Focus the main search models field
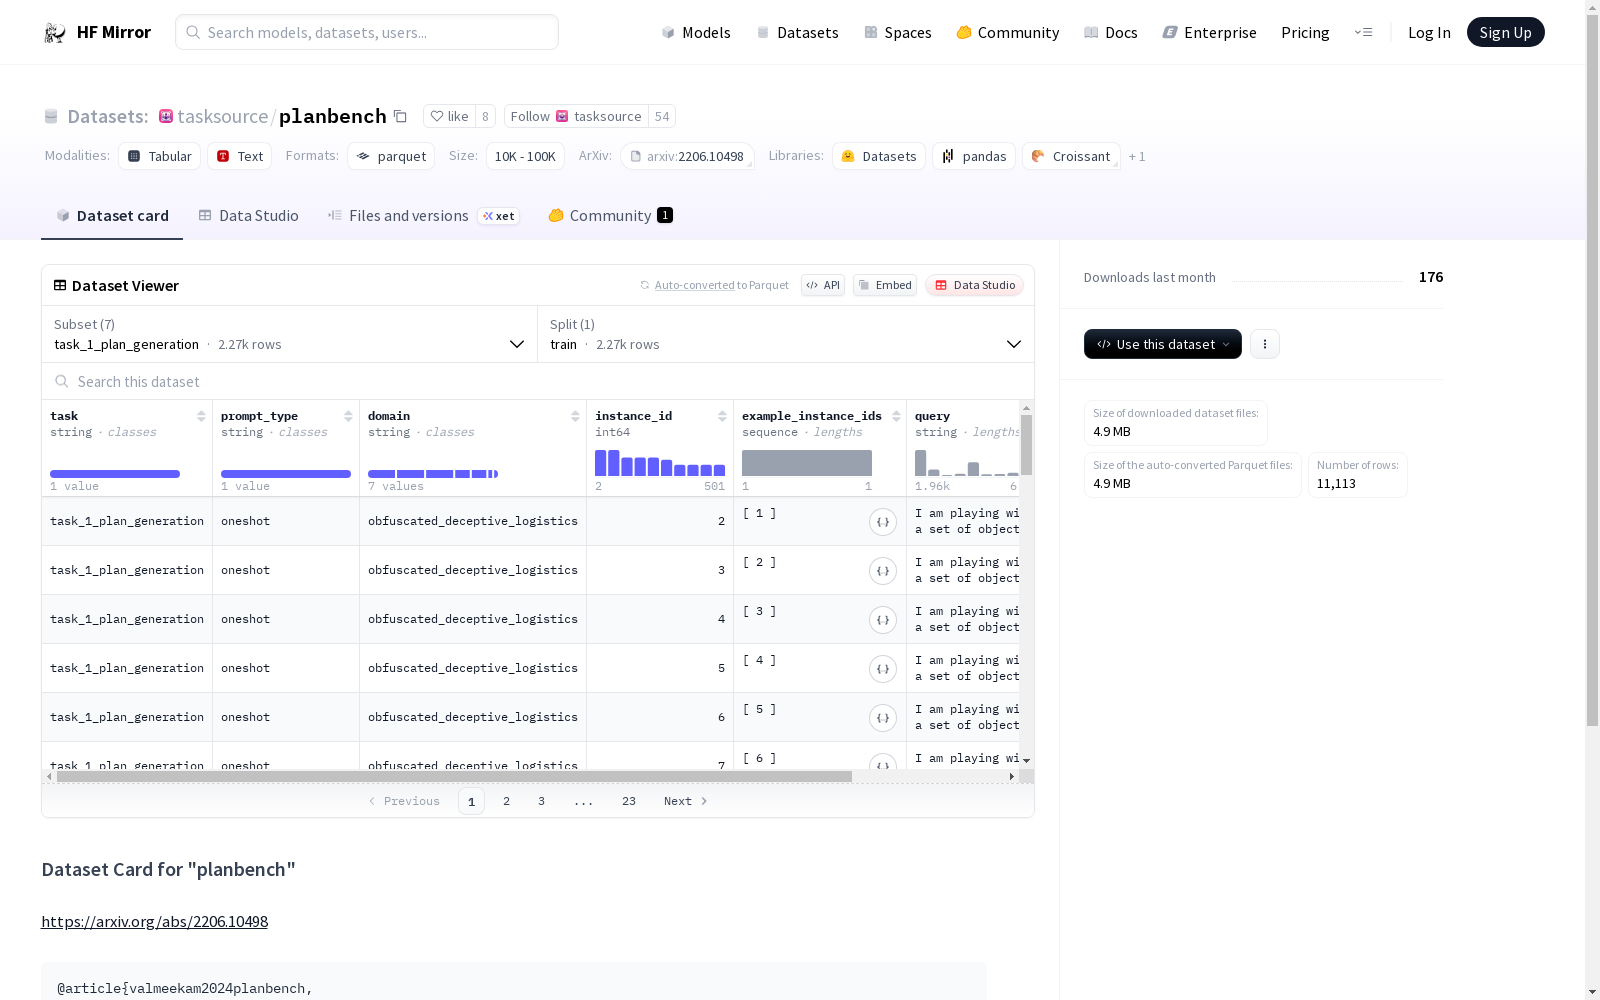 point(367,32)
